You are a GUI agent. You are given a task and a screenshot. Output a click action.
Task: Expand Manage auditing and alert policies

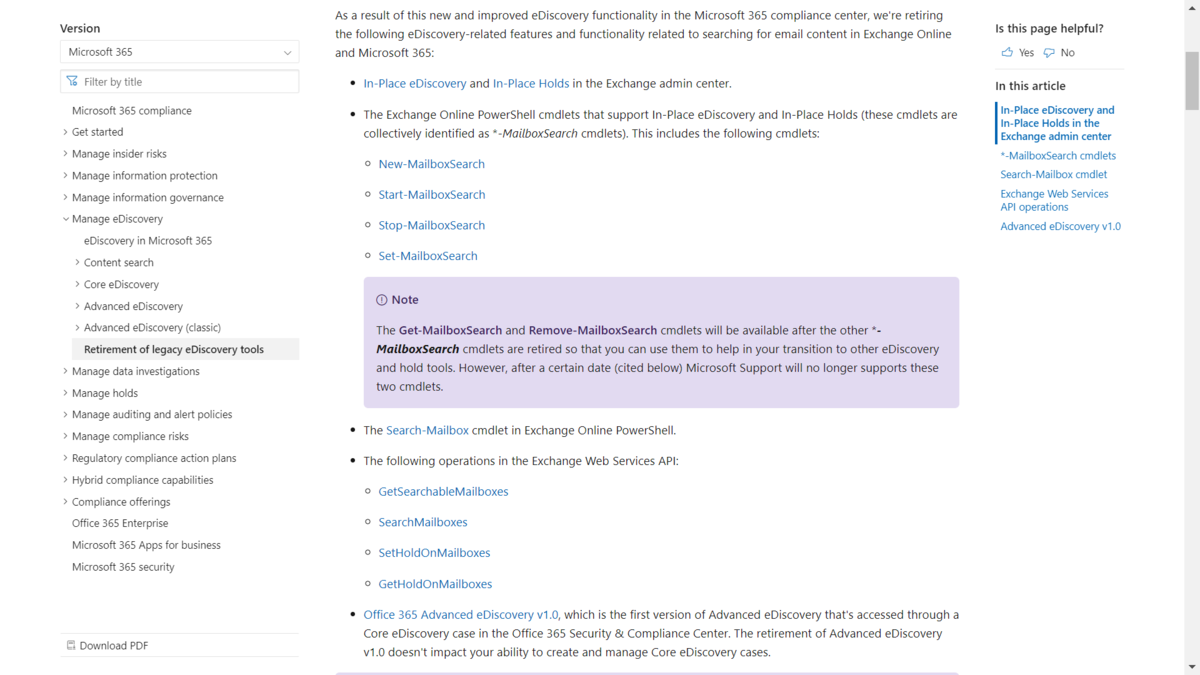click(x=66, y=414)
